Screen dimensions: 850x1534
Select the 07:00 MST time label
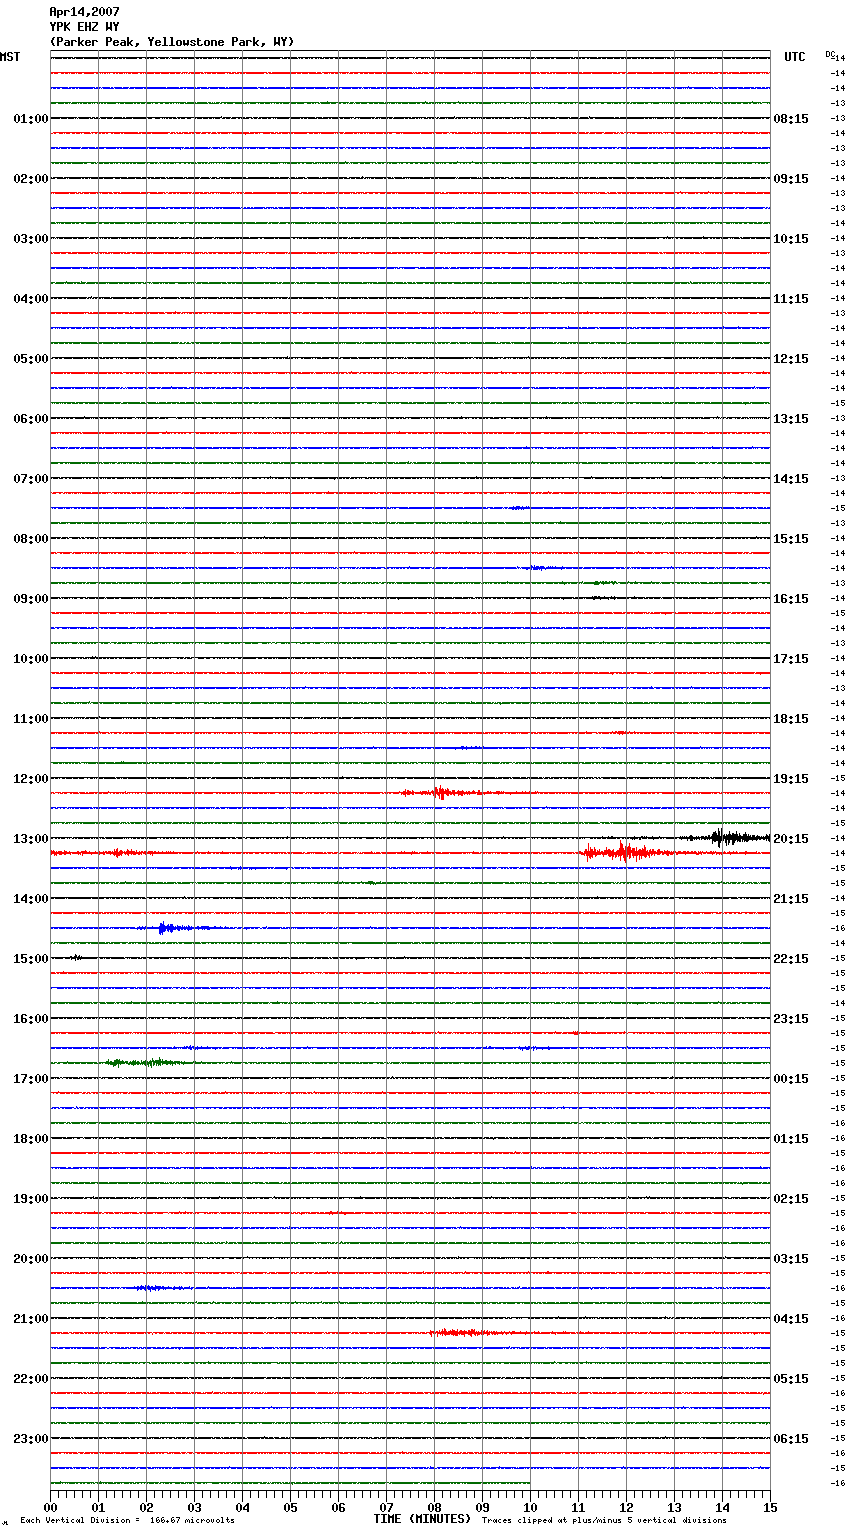[x=30, y=479]
